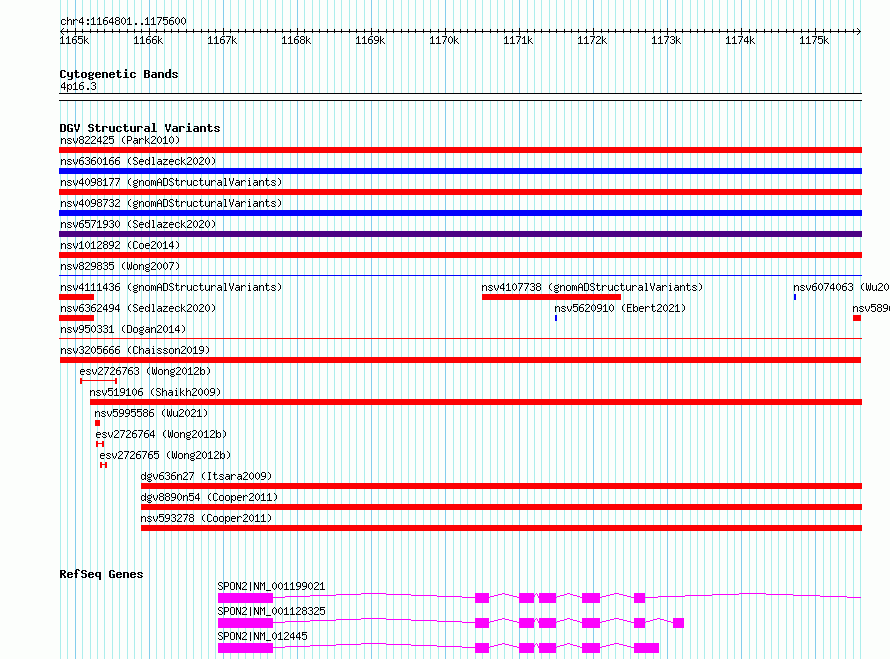The width and height of the screenshot is (890, 659).
Task: Click the 1175k ruler tick label
Action: pyautogui.click(x=814, y=40)
